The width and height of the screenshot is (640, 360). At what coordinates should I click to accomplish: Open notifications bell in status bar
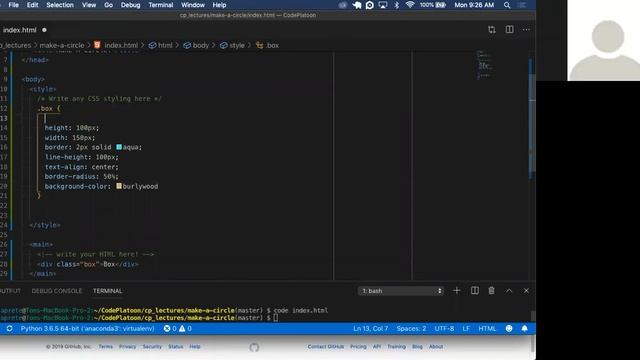(x=524, y=329)
